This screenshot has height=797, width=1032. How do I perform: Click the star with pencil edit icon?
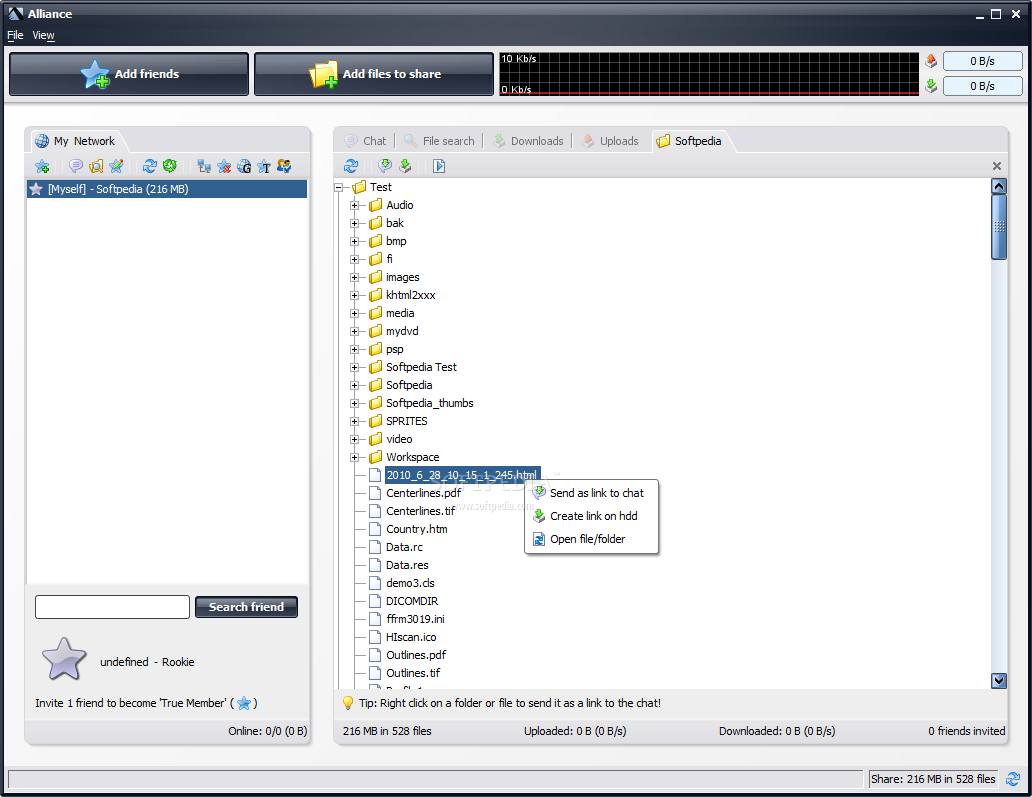[x=116, y=166]
